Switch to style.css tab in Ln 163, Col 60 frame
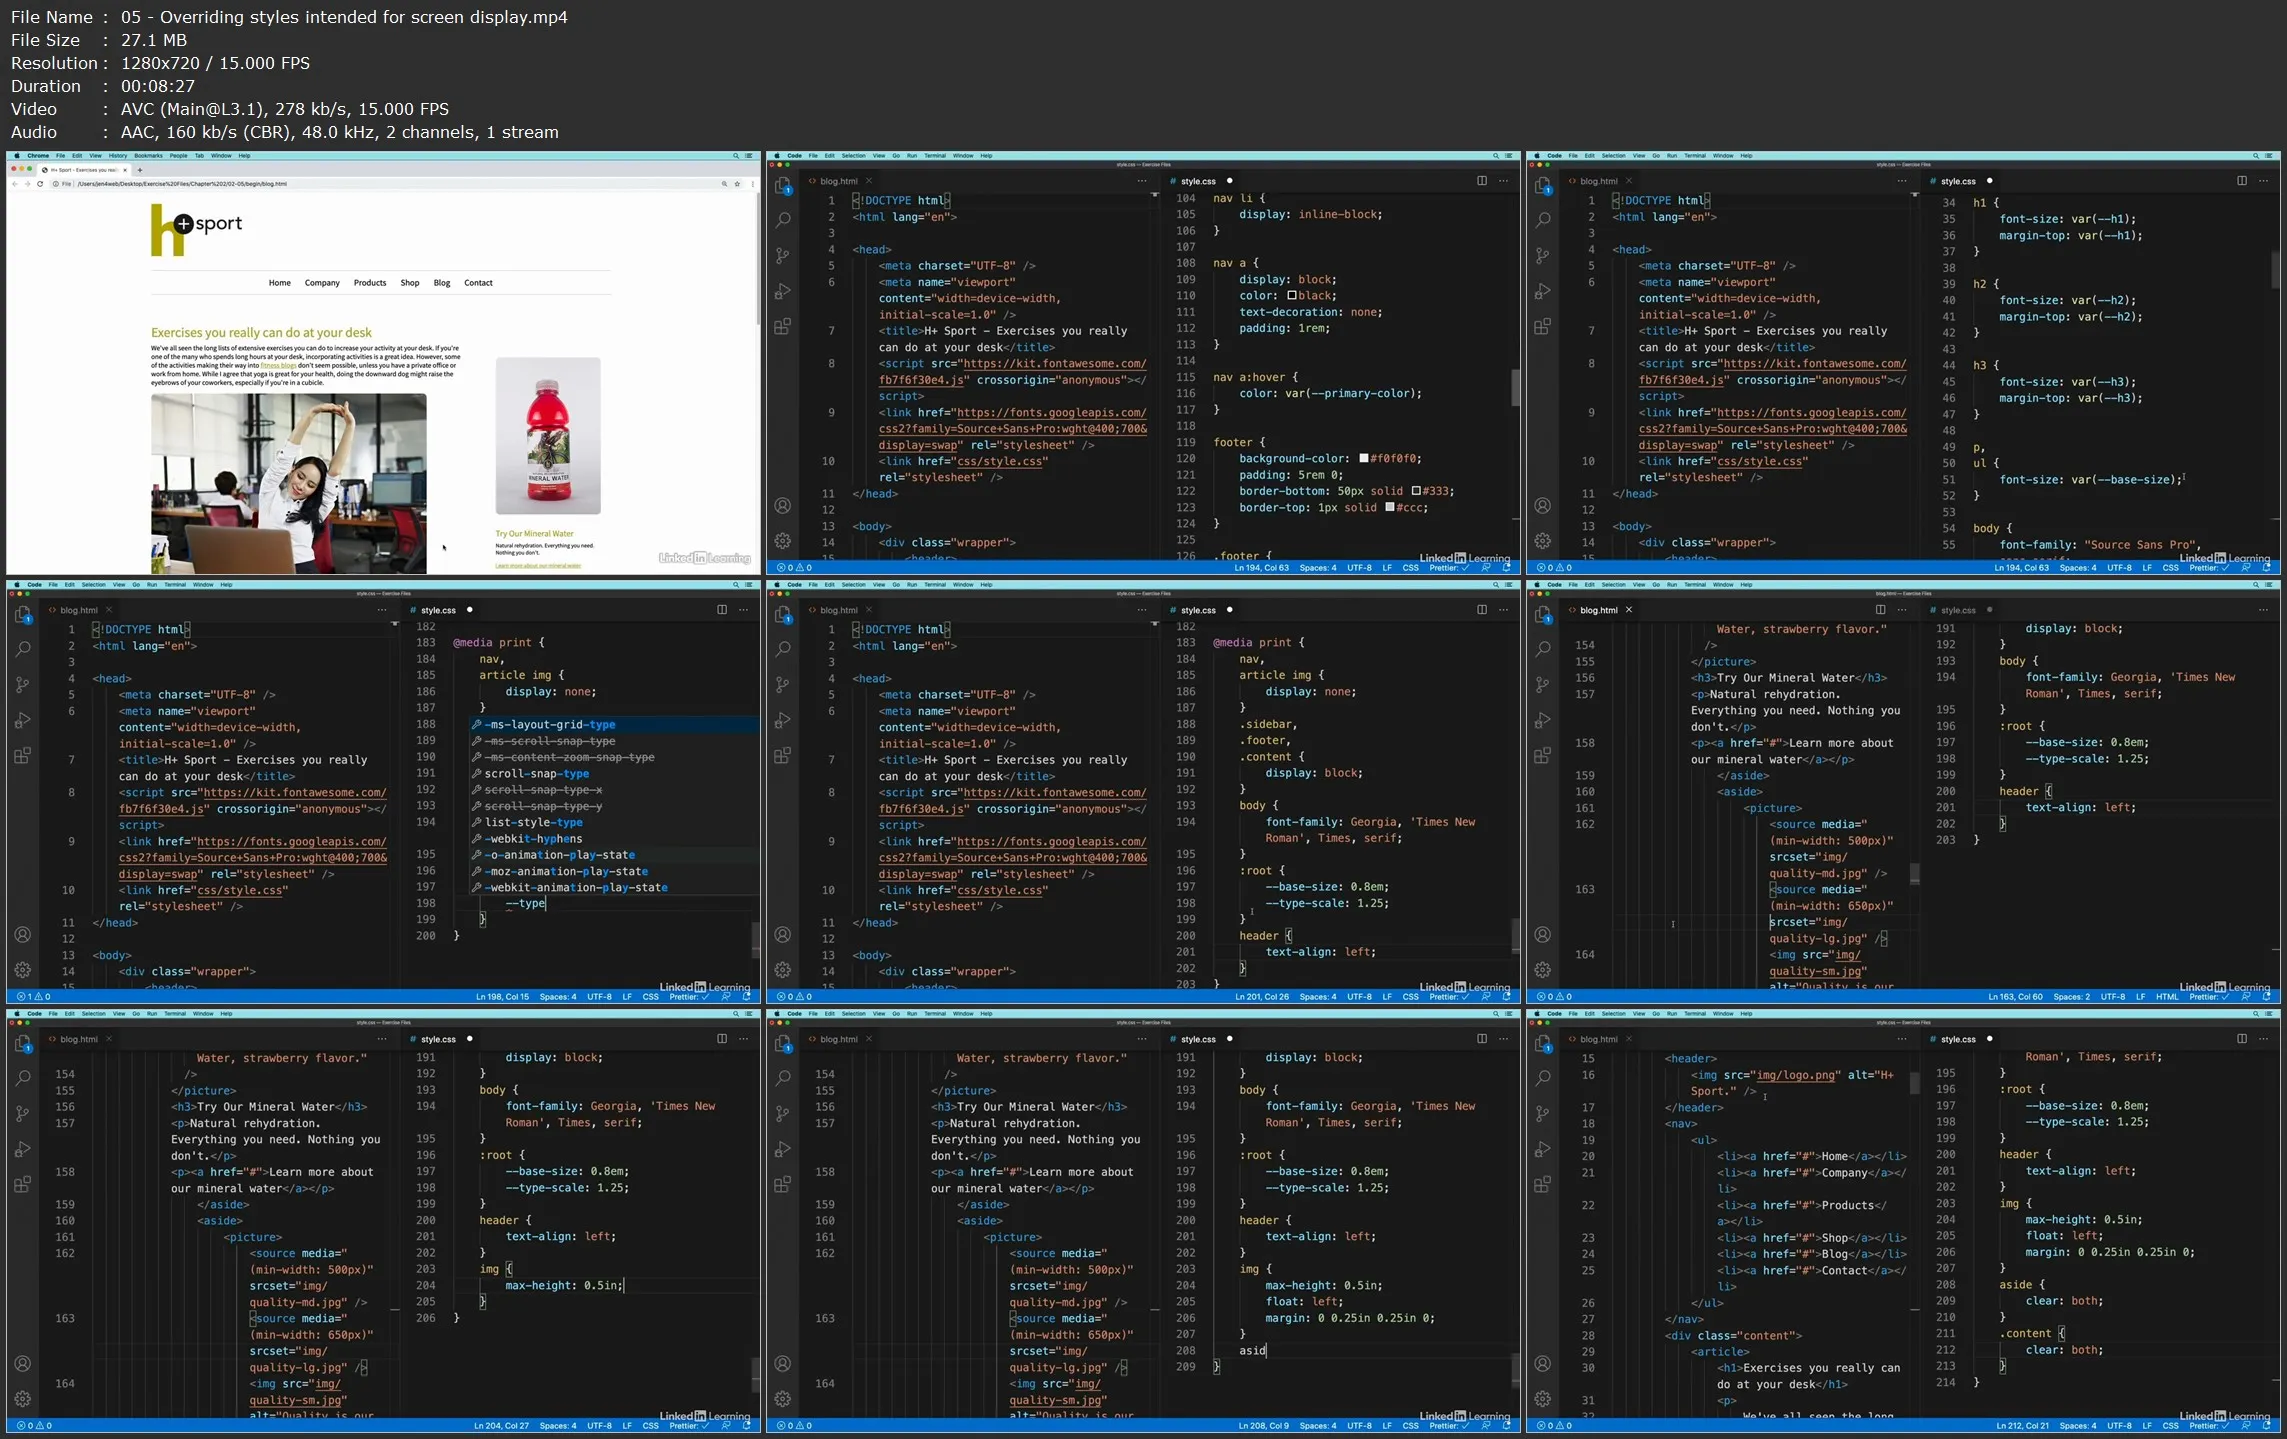The image size is (2287, 1439). point(1958,610)
